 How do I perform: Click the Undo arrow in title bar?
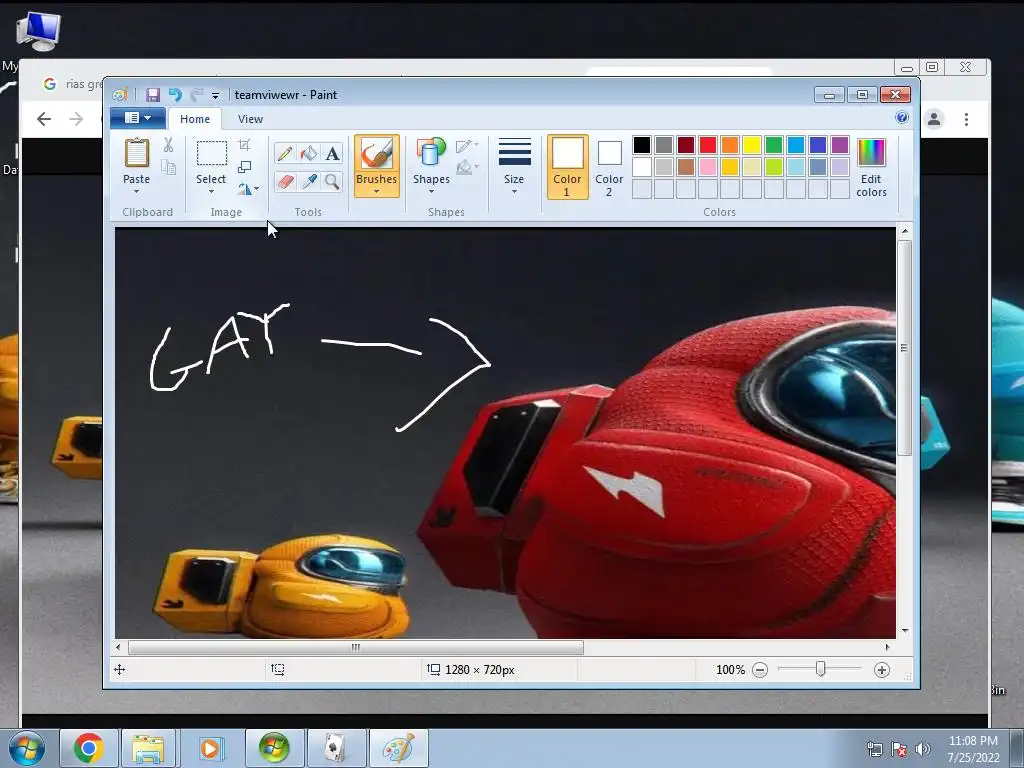[175, 95]
